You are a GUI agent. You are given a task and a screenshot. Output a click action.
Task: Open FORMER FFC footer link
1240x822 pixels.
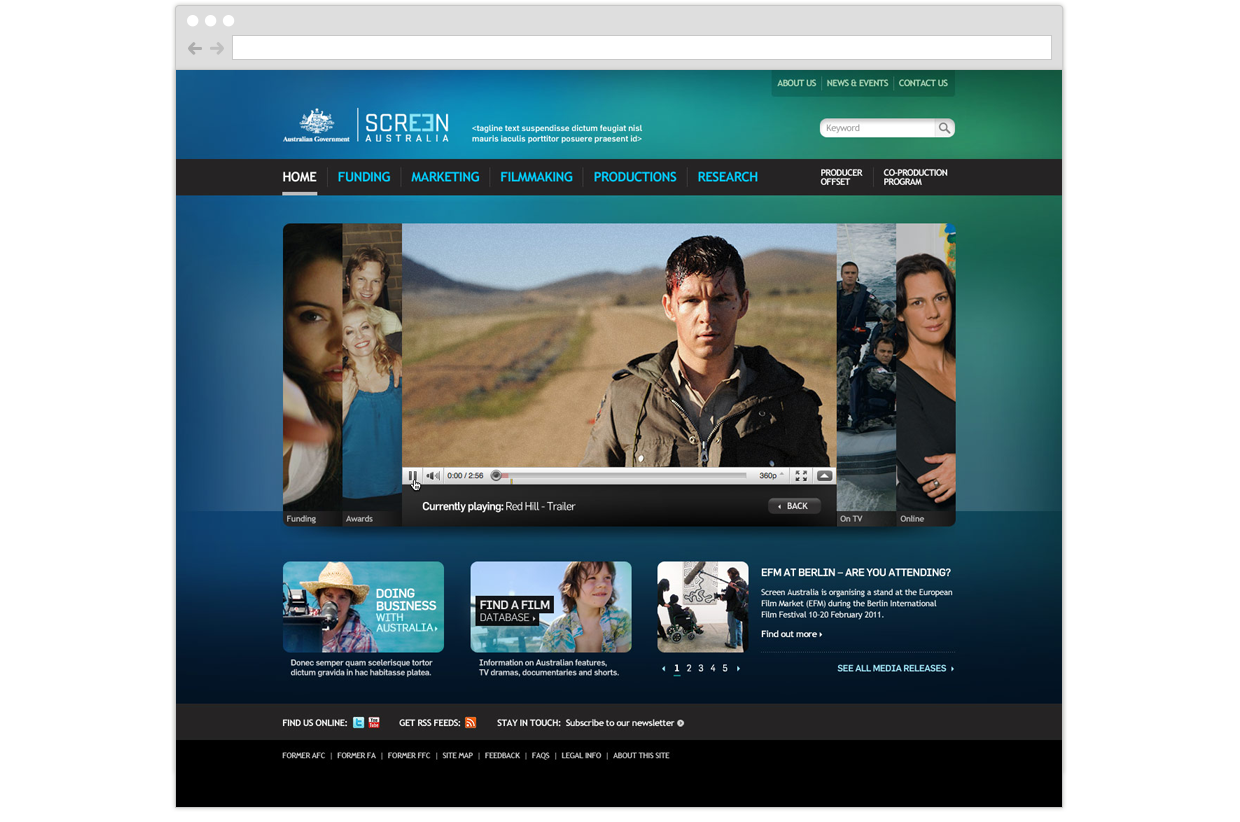[409, 756]
